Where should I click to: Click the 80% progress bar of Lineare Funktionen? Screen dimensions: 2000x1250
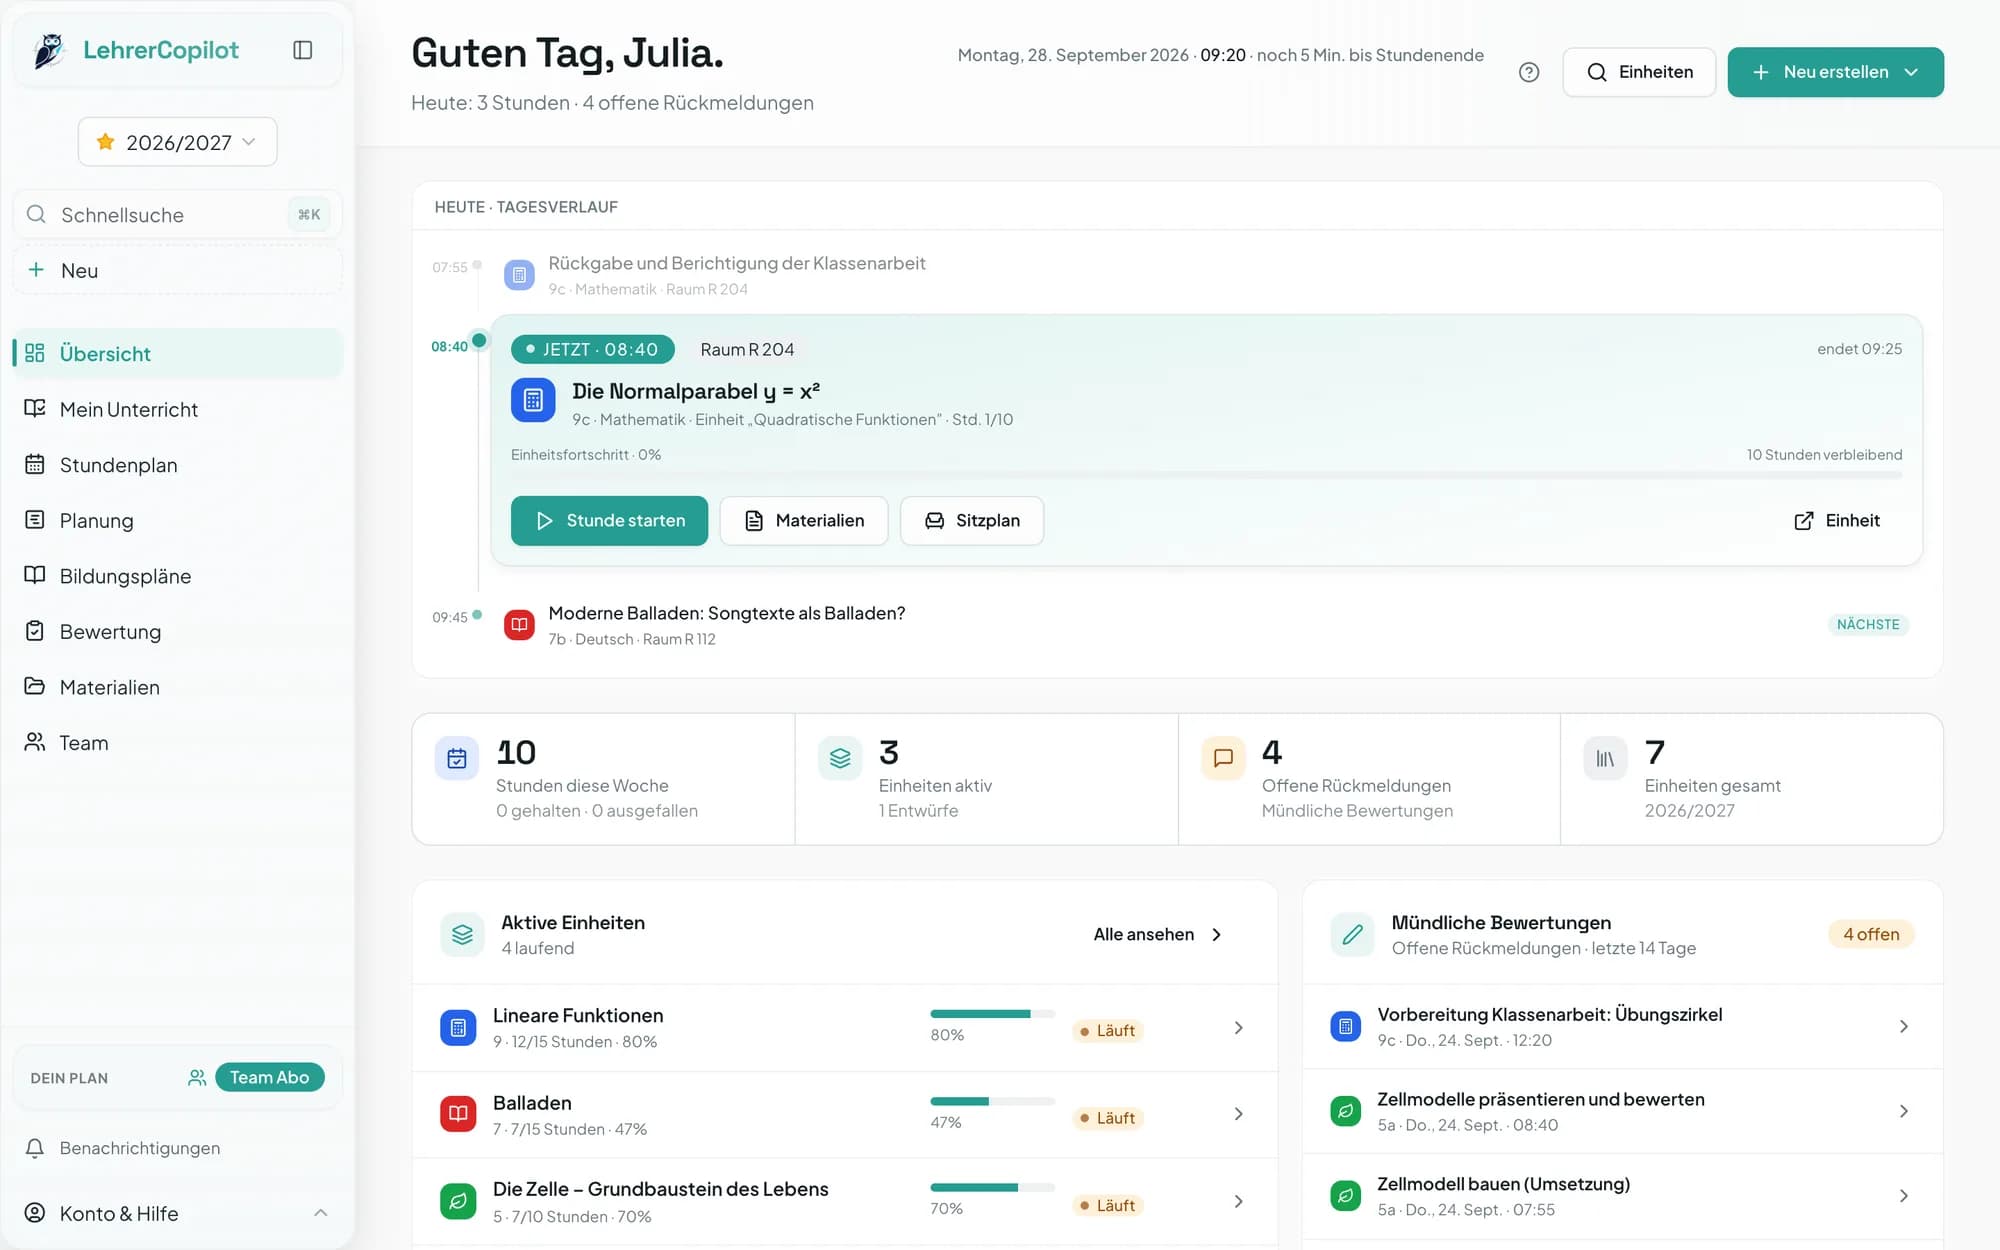coord(992,1014)
